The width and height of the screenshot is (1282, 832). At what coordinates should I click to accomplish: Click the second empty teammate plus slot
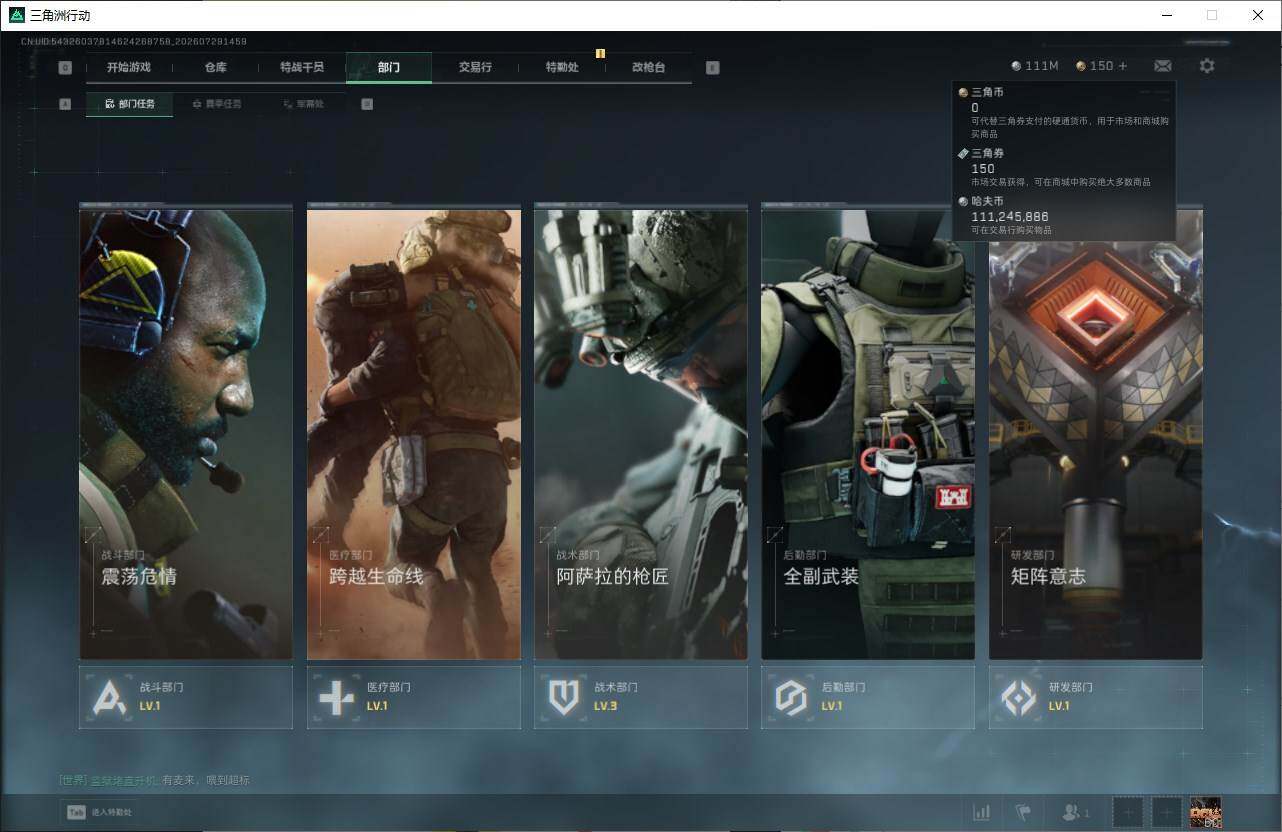1167,812
